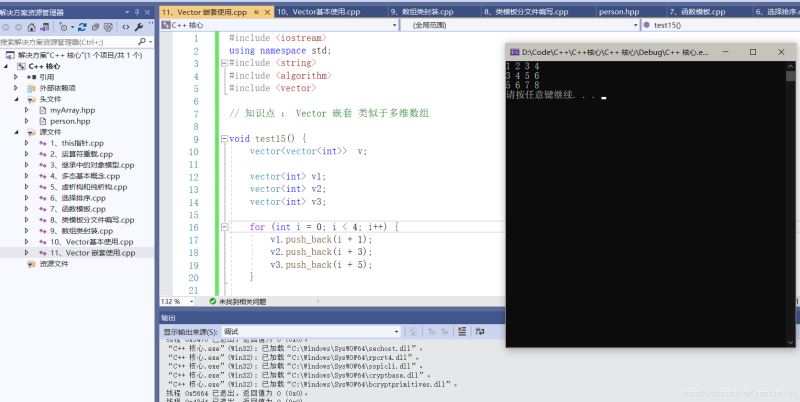800x402 pixels.
Task: Click the 输出 Output panel title
Action: pos(168,318)
